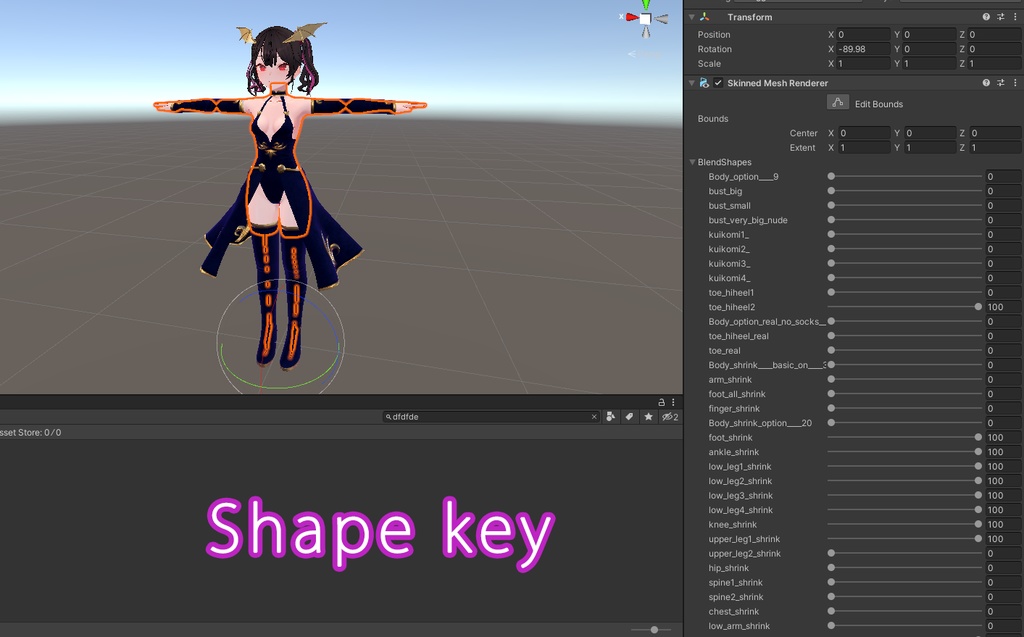
Task: Open Transform component preset settings icon
Action: tap(1000, 17)
